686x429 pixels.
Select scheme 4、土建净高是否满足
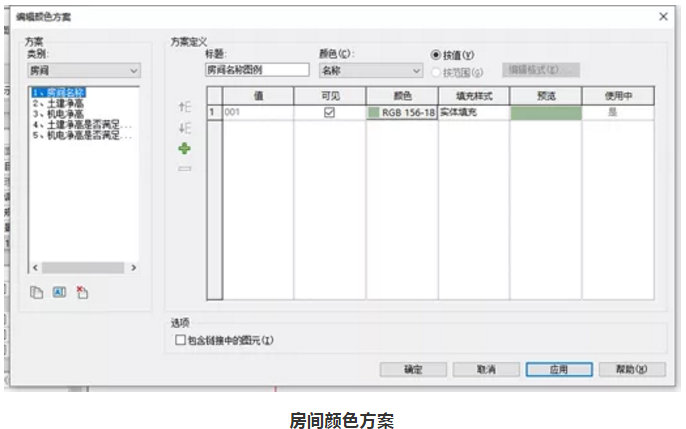coord(82,125)
